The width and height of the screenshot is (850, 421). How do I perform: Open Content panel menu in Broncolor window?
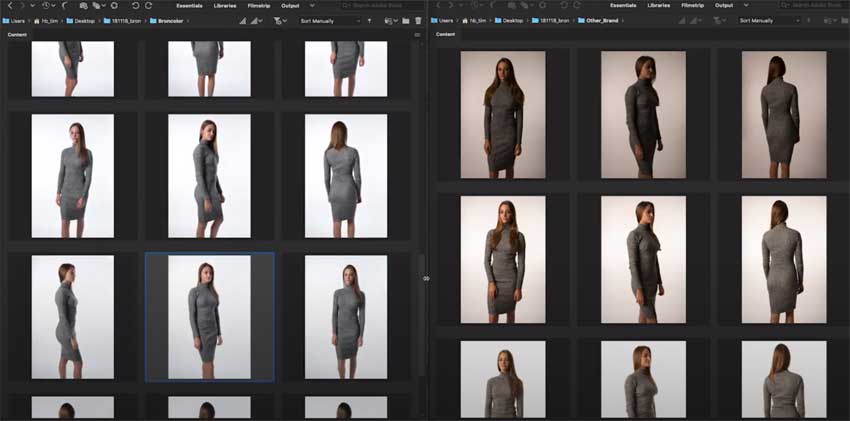point(417,35)
